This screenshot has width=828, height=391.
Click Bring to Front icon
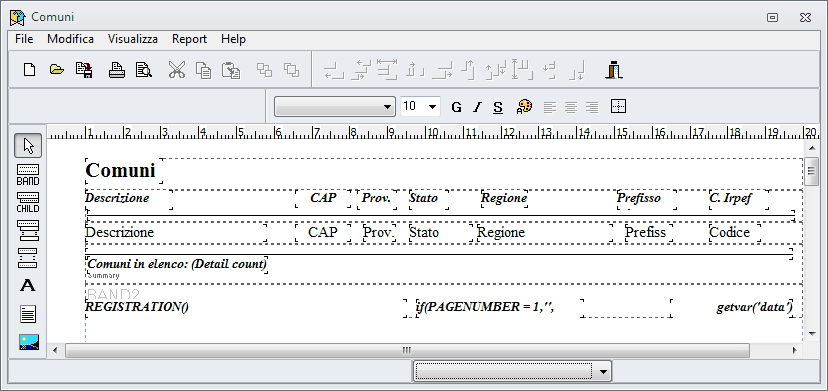click(x=264, y=70)
